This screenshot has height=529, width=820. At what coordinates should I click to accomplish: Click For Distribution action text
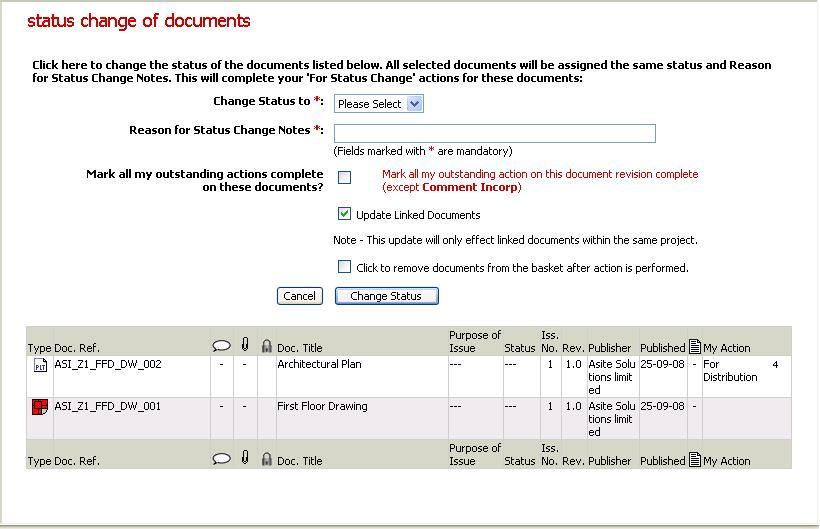point(730,371)
